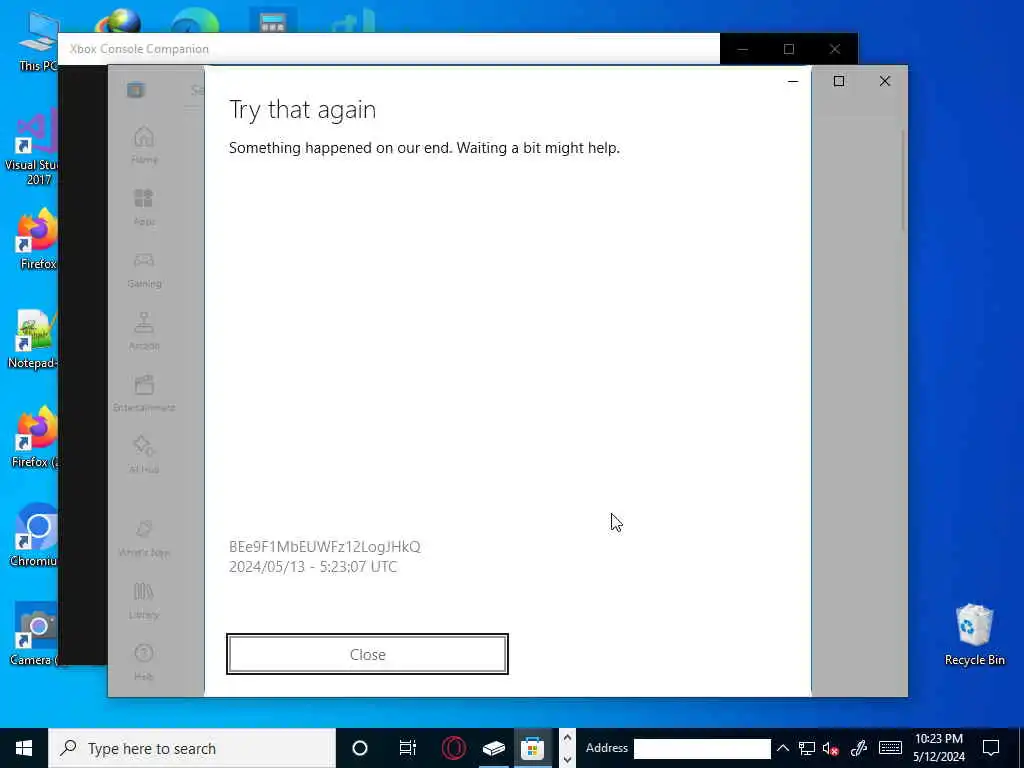The width and height of the screenshot is (1024, 768).
Task: Select the Visual Studio 2017 desktop shortcut
Action: click(x=31, y=147)
